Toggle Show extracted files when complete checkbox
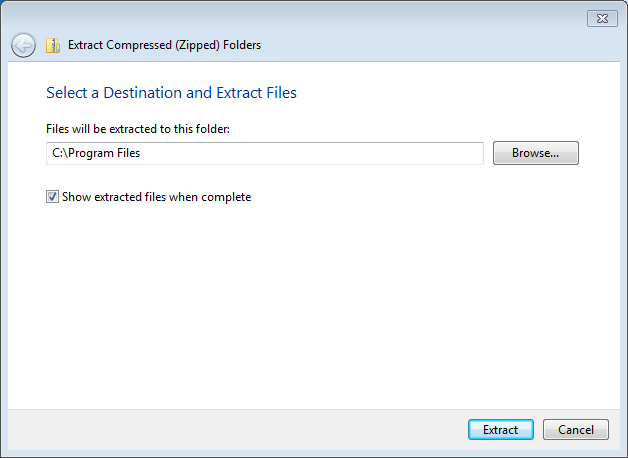Viewport: 628px width, 458px height. (x=52, y=197)
